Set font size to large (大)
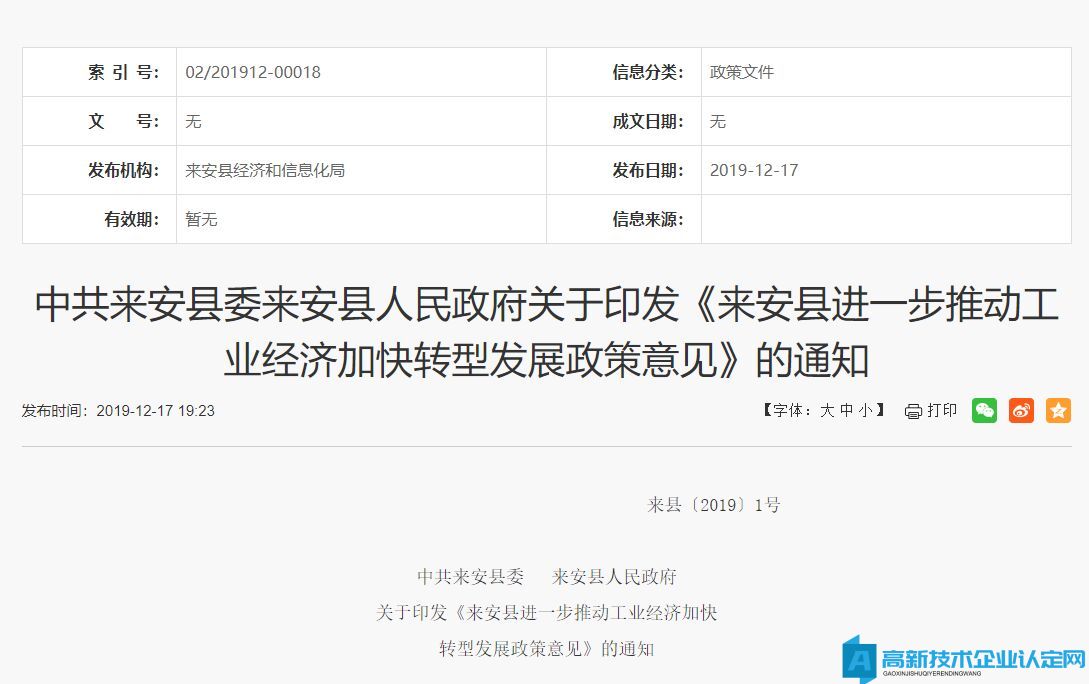 tap(827, 410)
